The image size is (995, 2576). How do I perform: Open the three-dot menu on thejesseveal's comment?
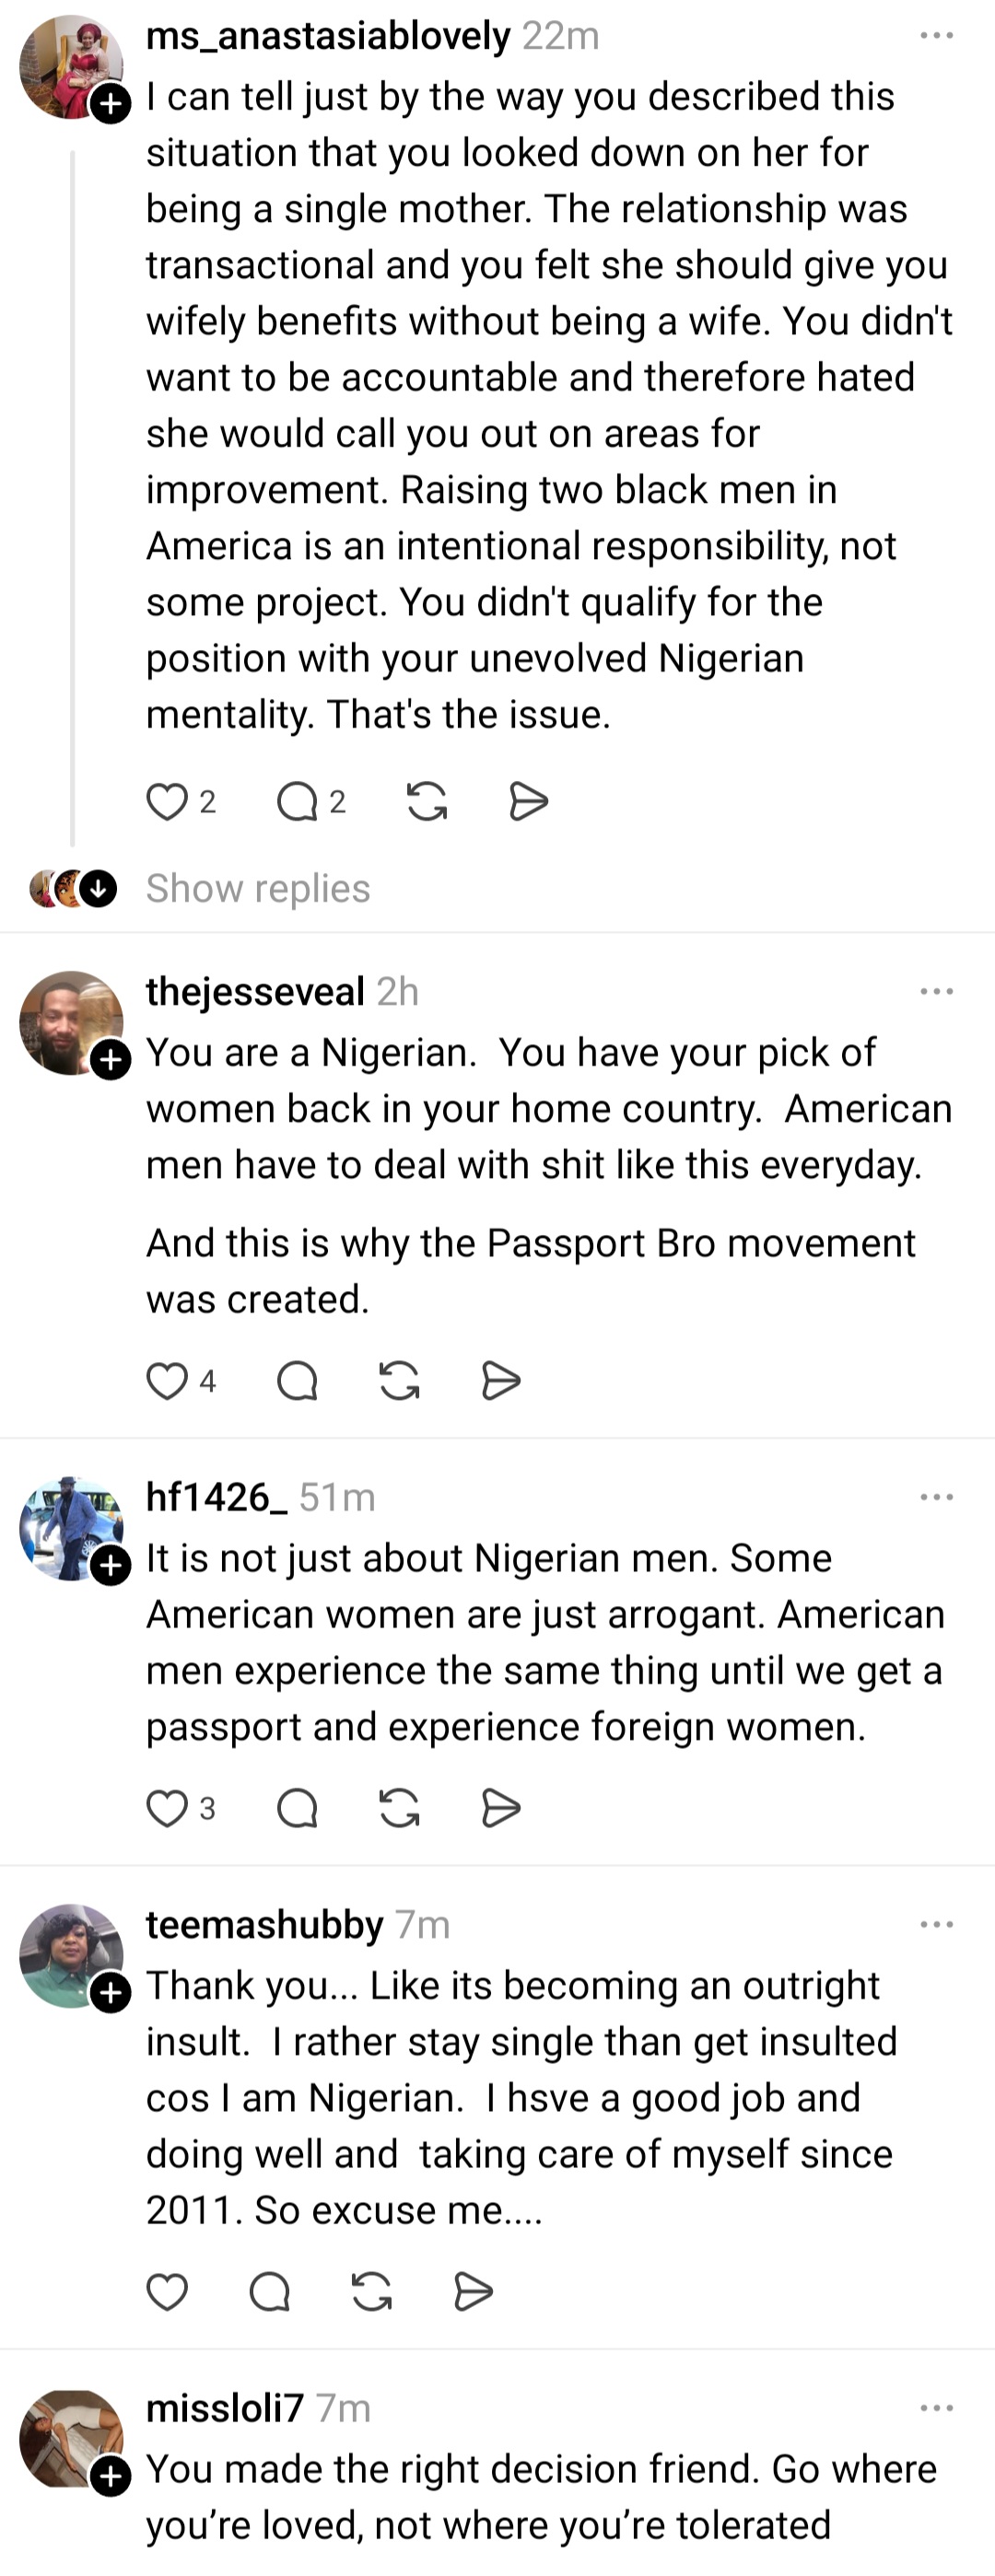coord(936,990)
